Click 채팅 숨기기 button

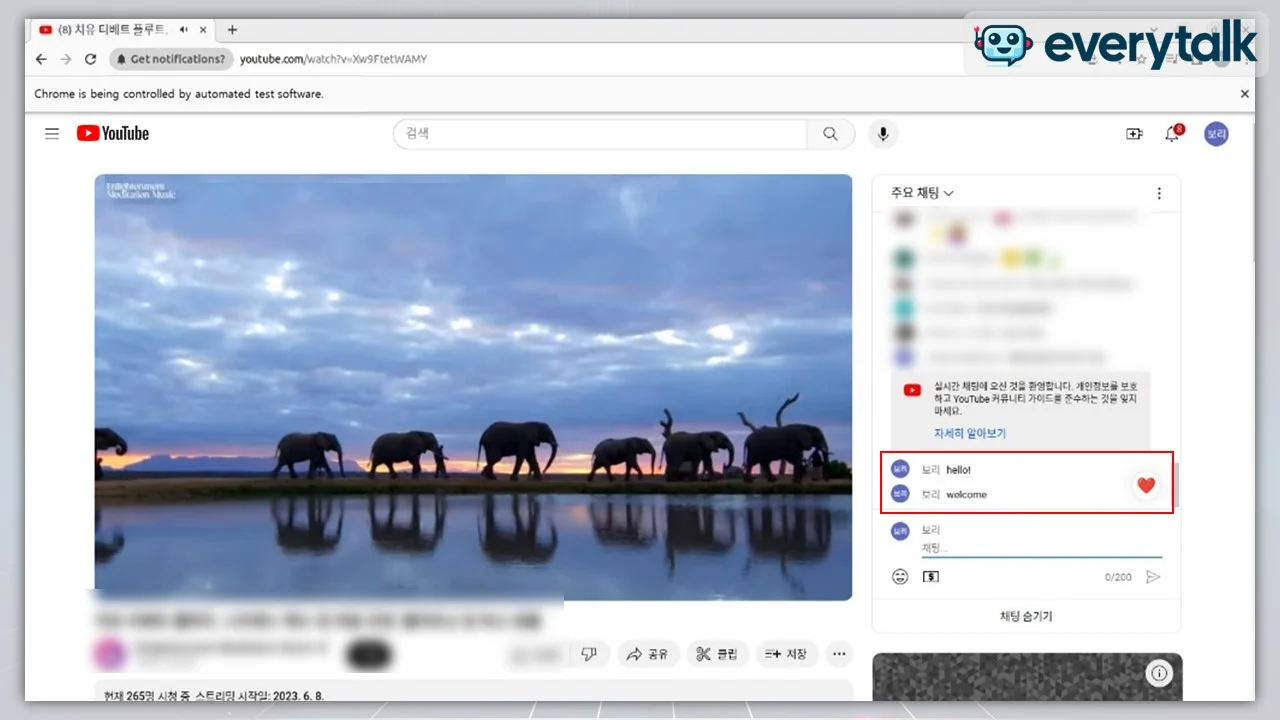coord(1026,616)
